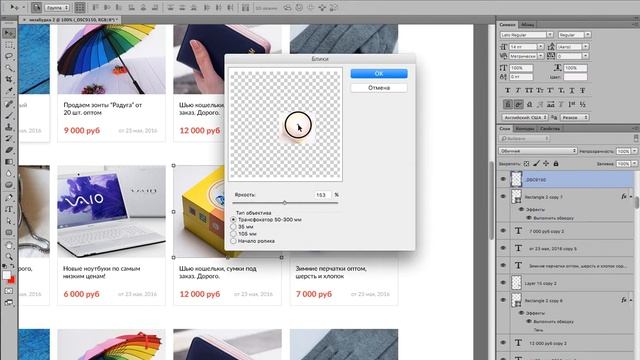Select the Blur tool

point(9,173)
